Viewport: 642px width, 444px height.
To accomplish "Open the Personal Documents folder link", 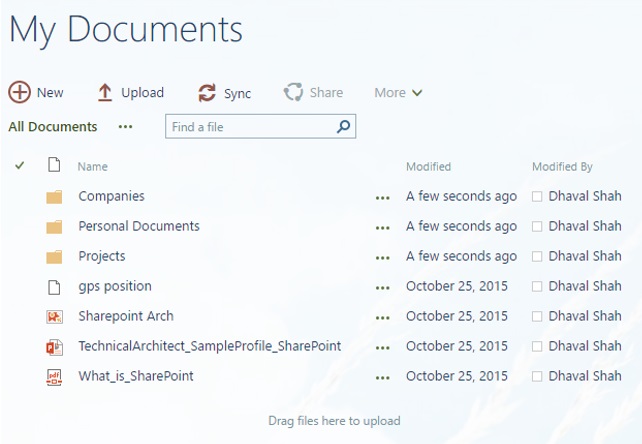I will pyautogui.click(x=139, y=226).
